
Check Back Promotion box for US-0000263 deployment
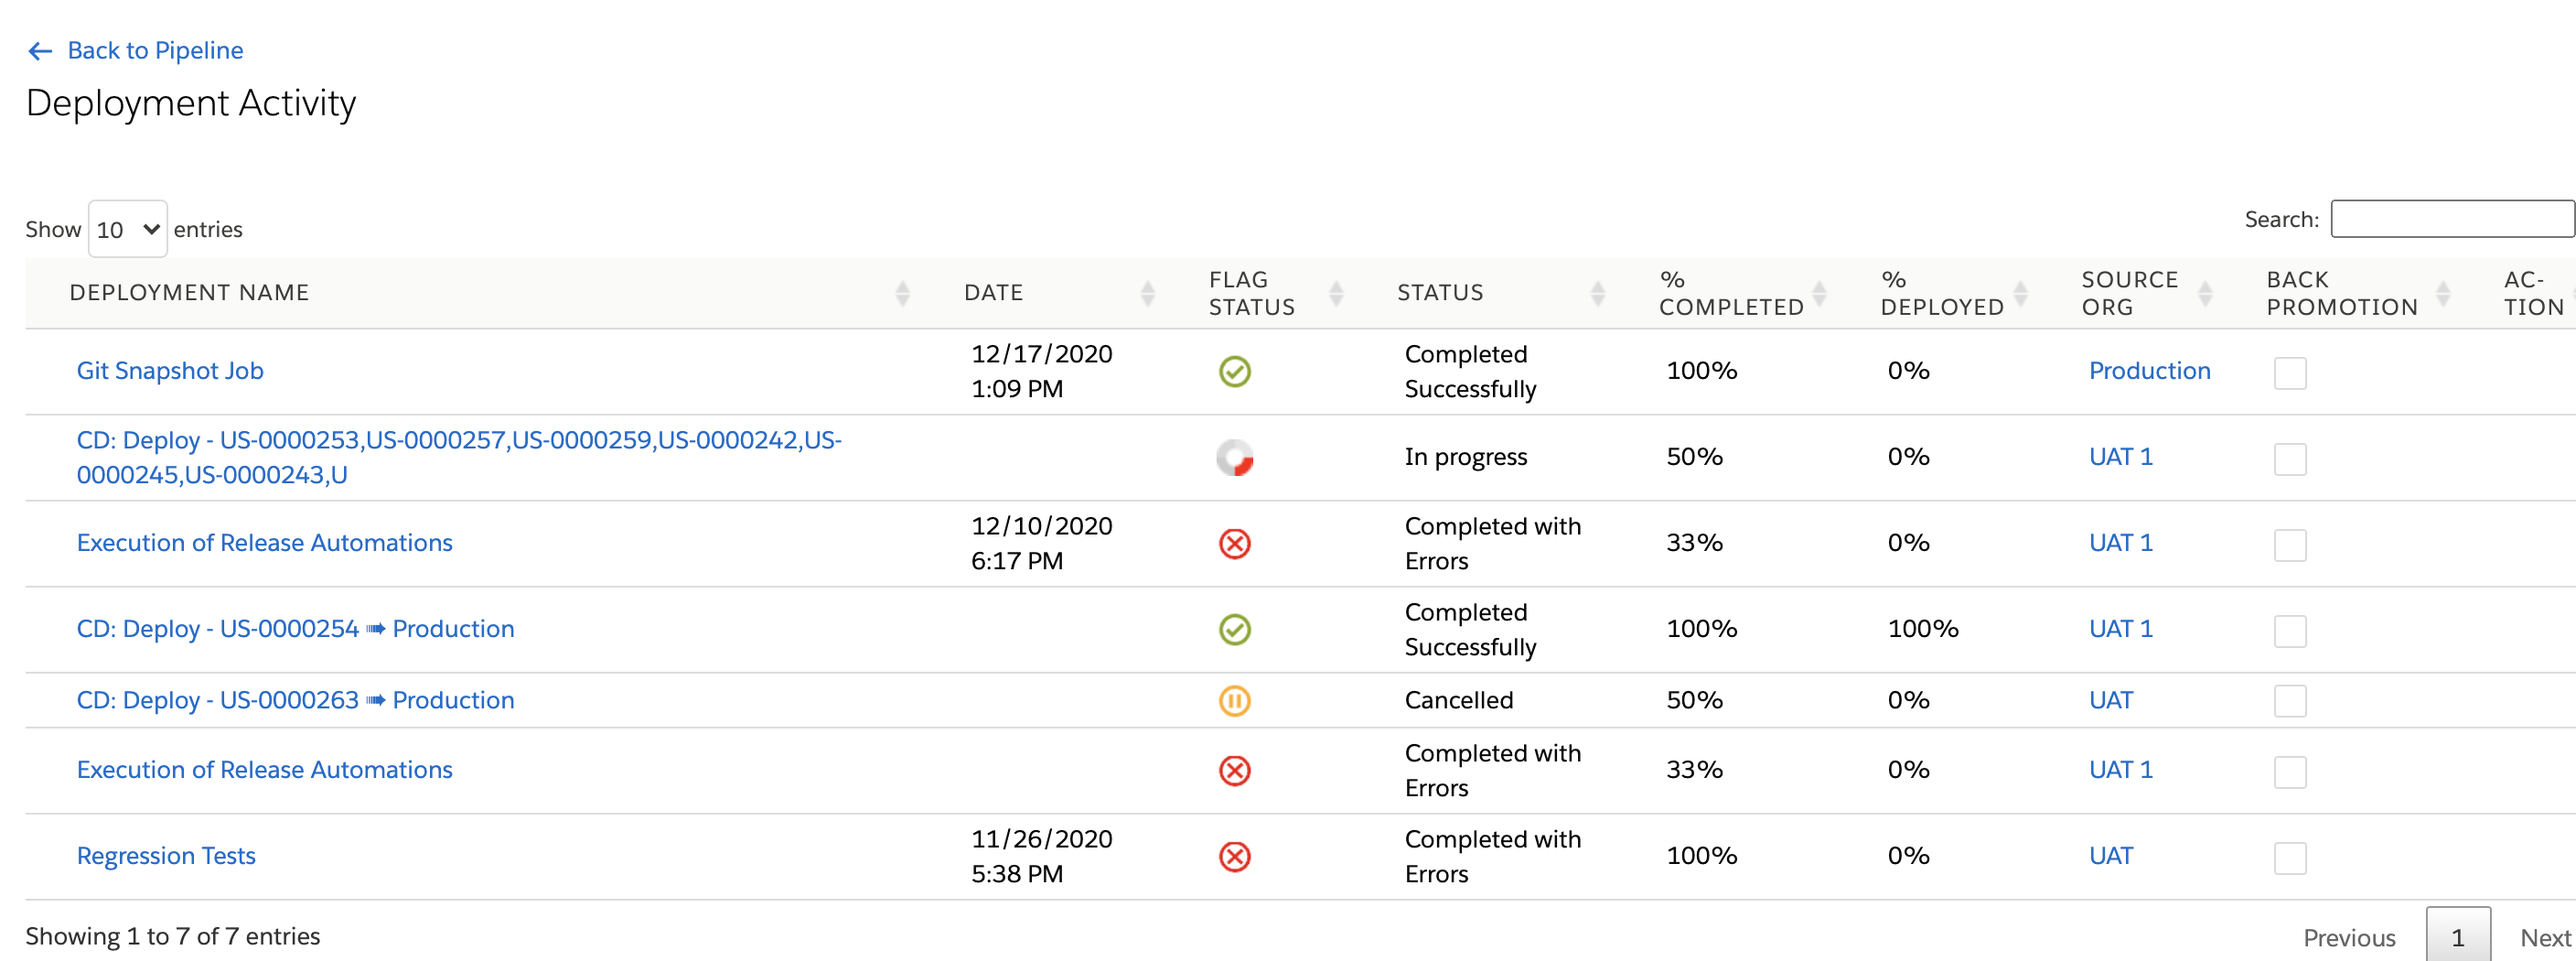click(x=2289, y=701)
